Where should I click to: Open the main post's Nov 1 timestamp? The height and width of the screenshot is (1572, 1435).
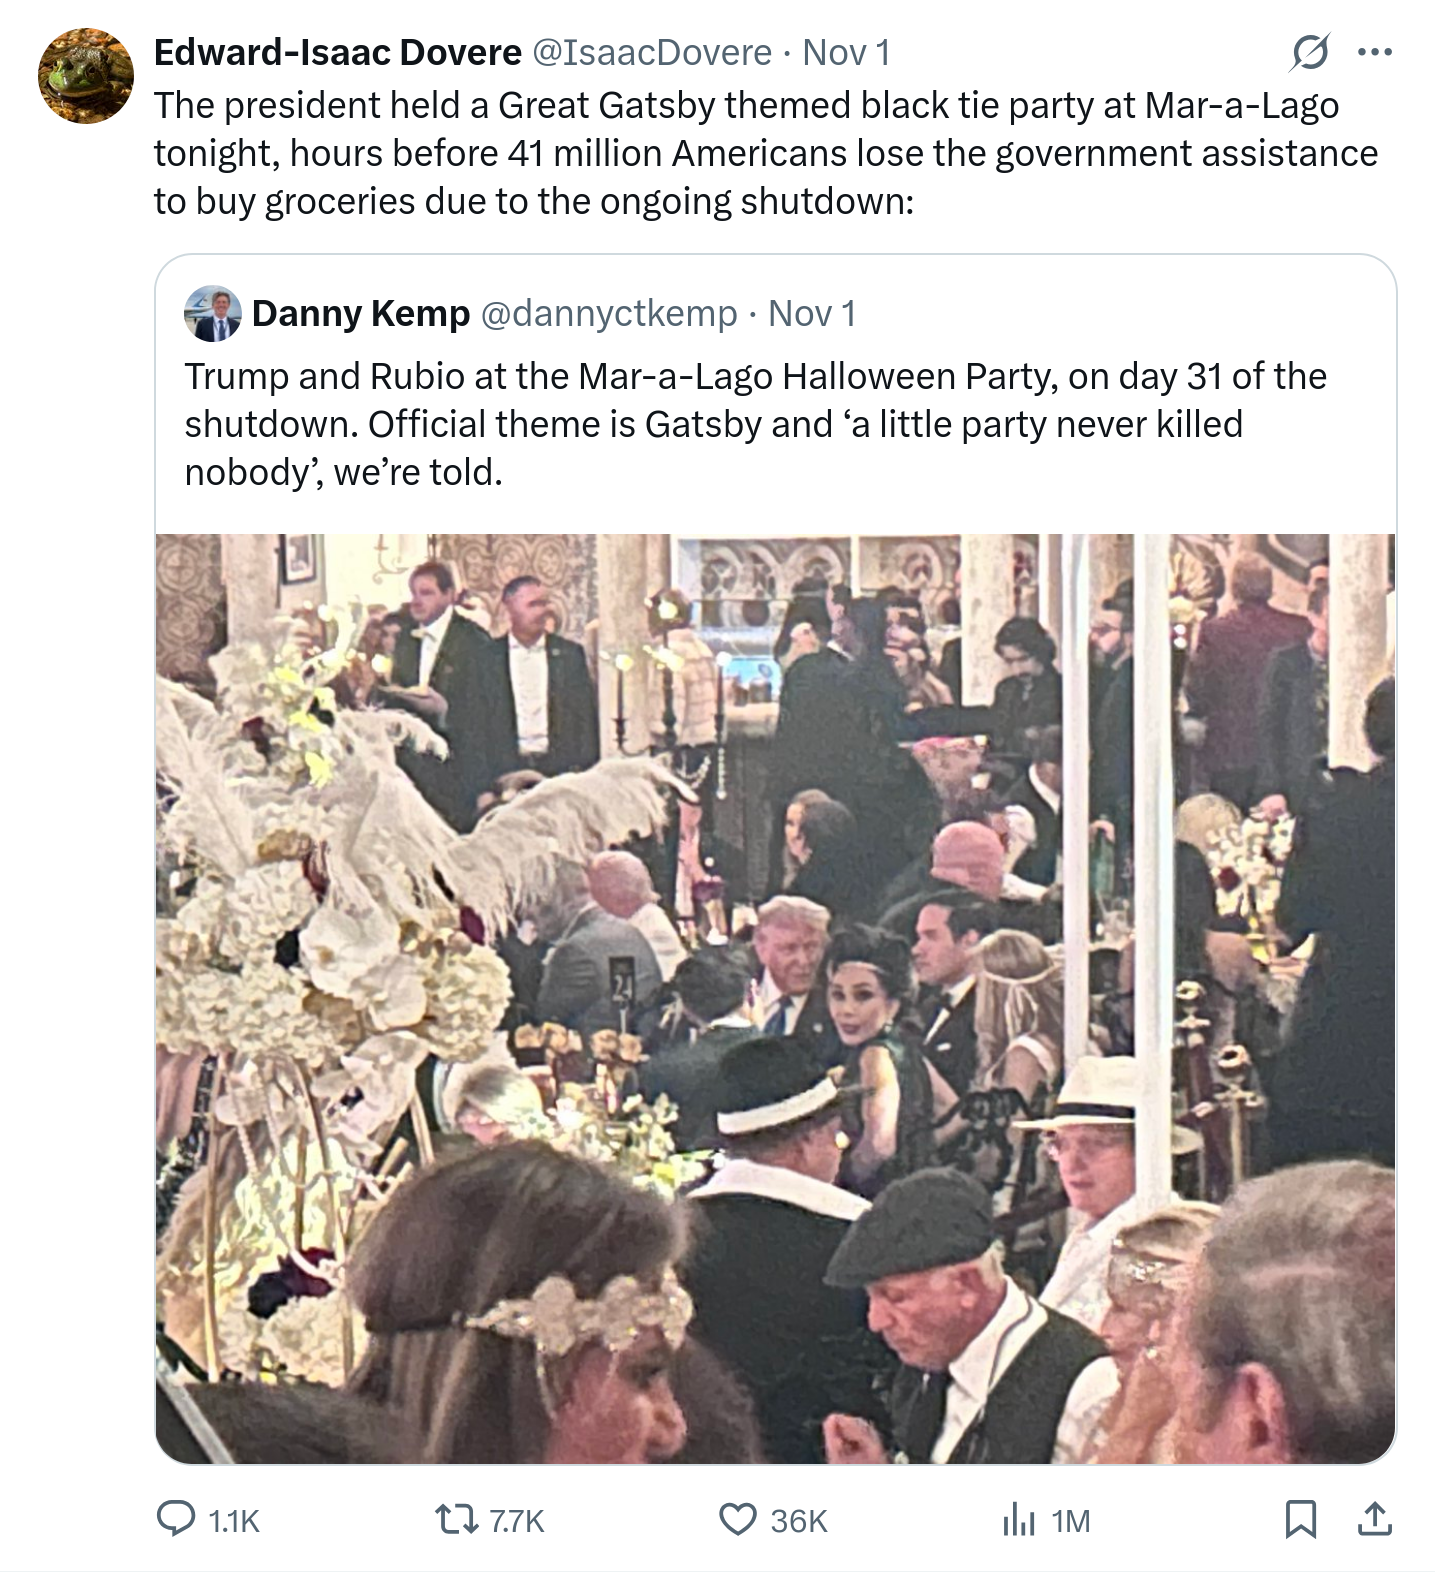pyautogui.click(x=846, y=52)
